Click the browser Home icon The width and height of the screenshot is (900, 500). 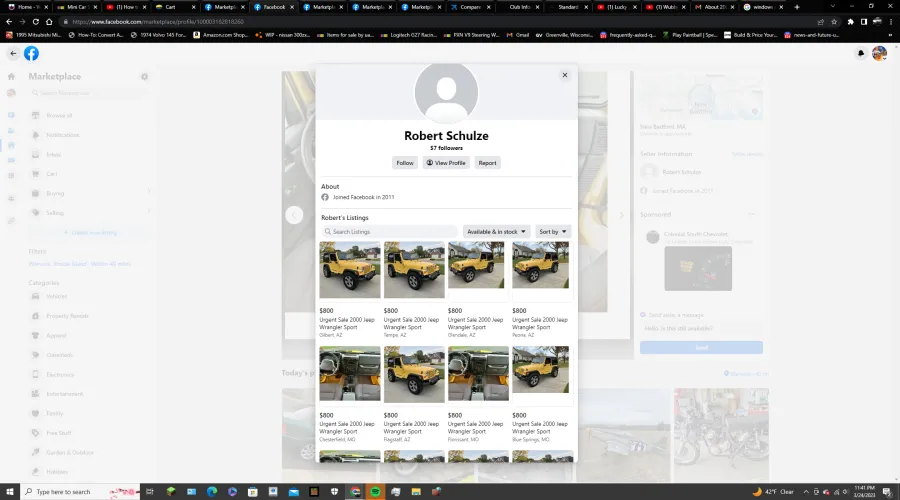click(x=49, y=22)
